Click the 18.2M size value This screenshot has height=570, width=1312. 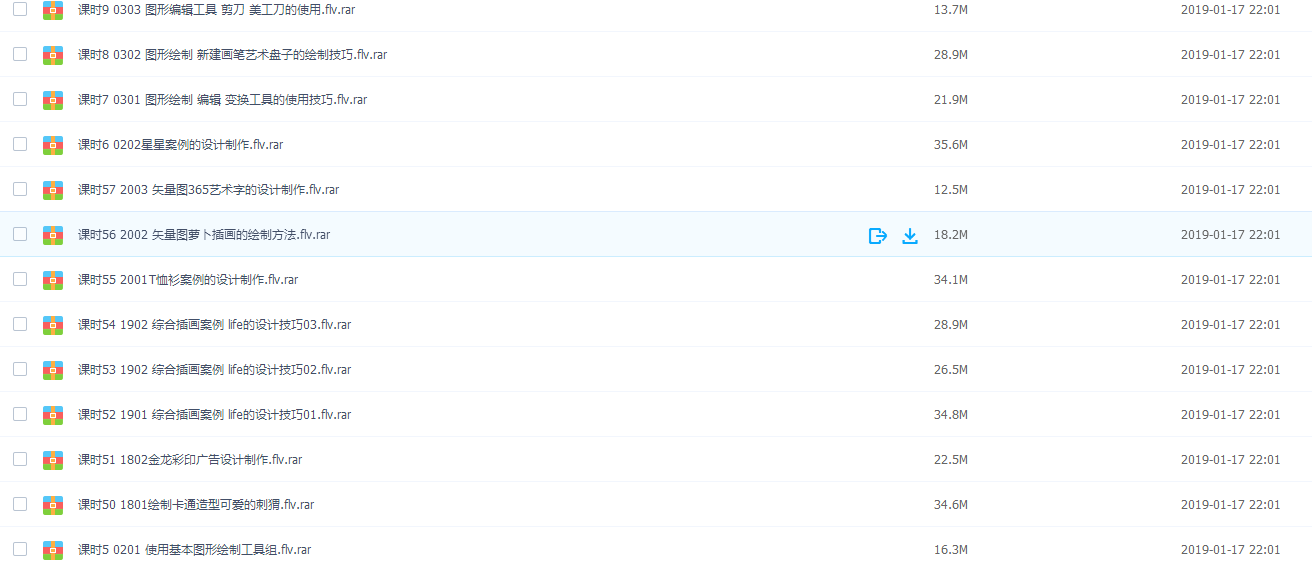[x=950, y=235]
